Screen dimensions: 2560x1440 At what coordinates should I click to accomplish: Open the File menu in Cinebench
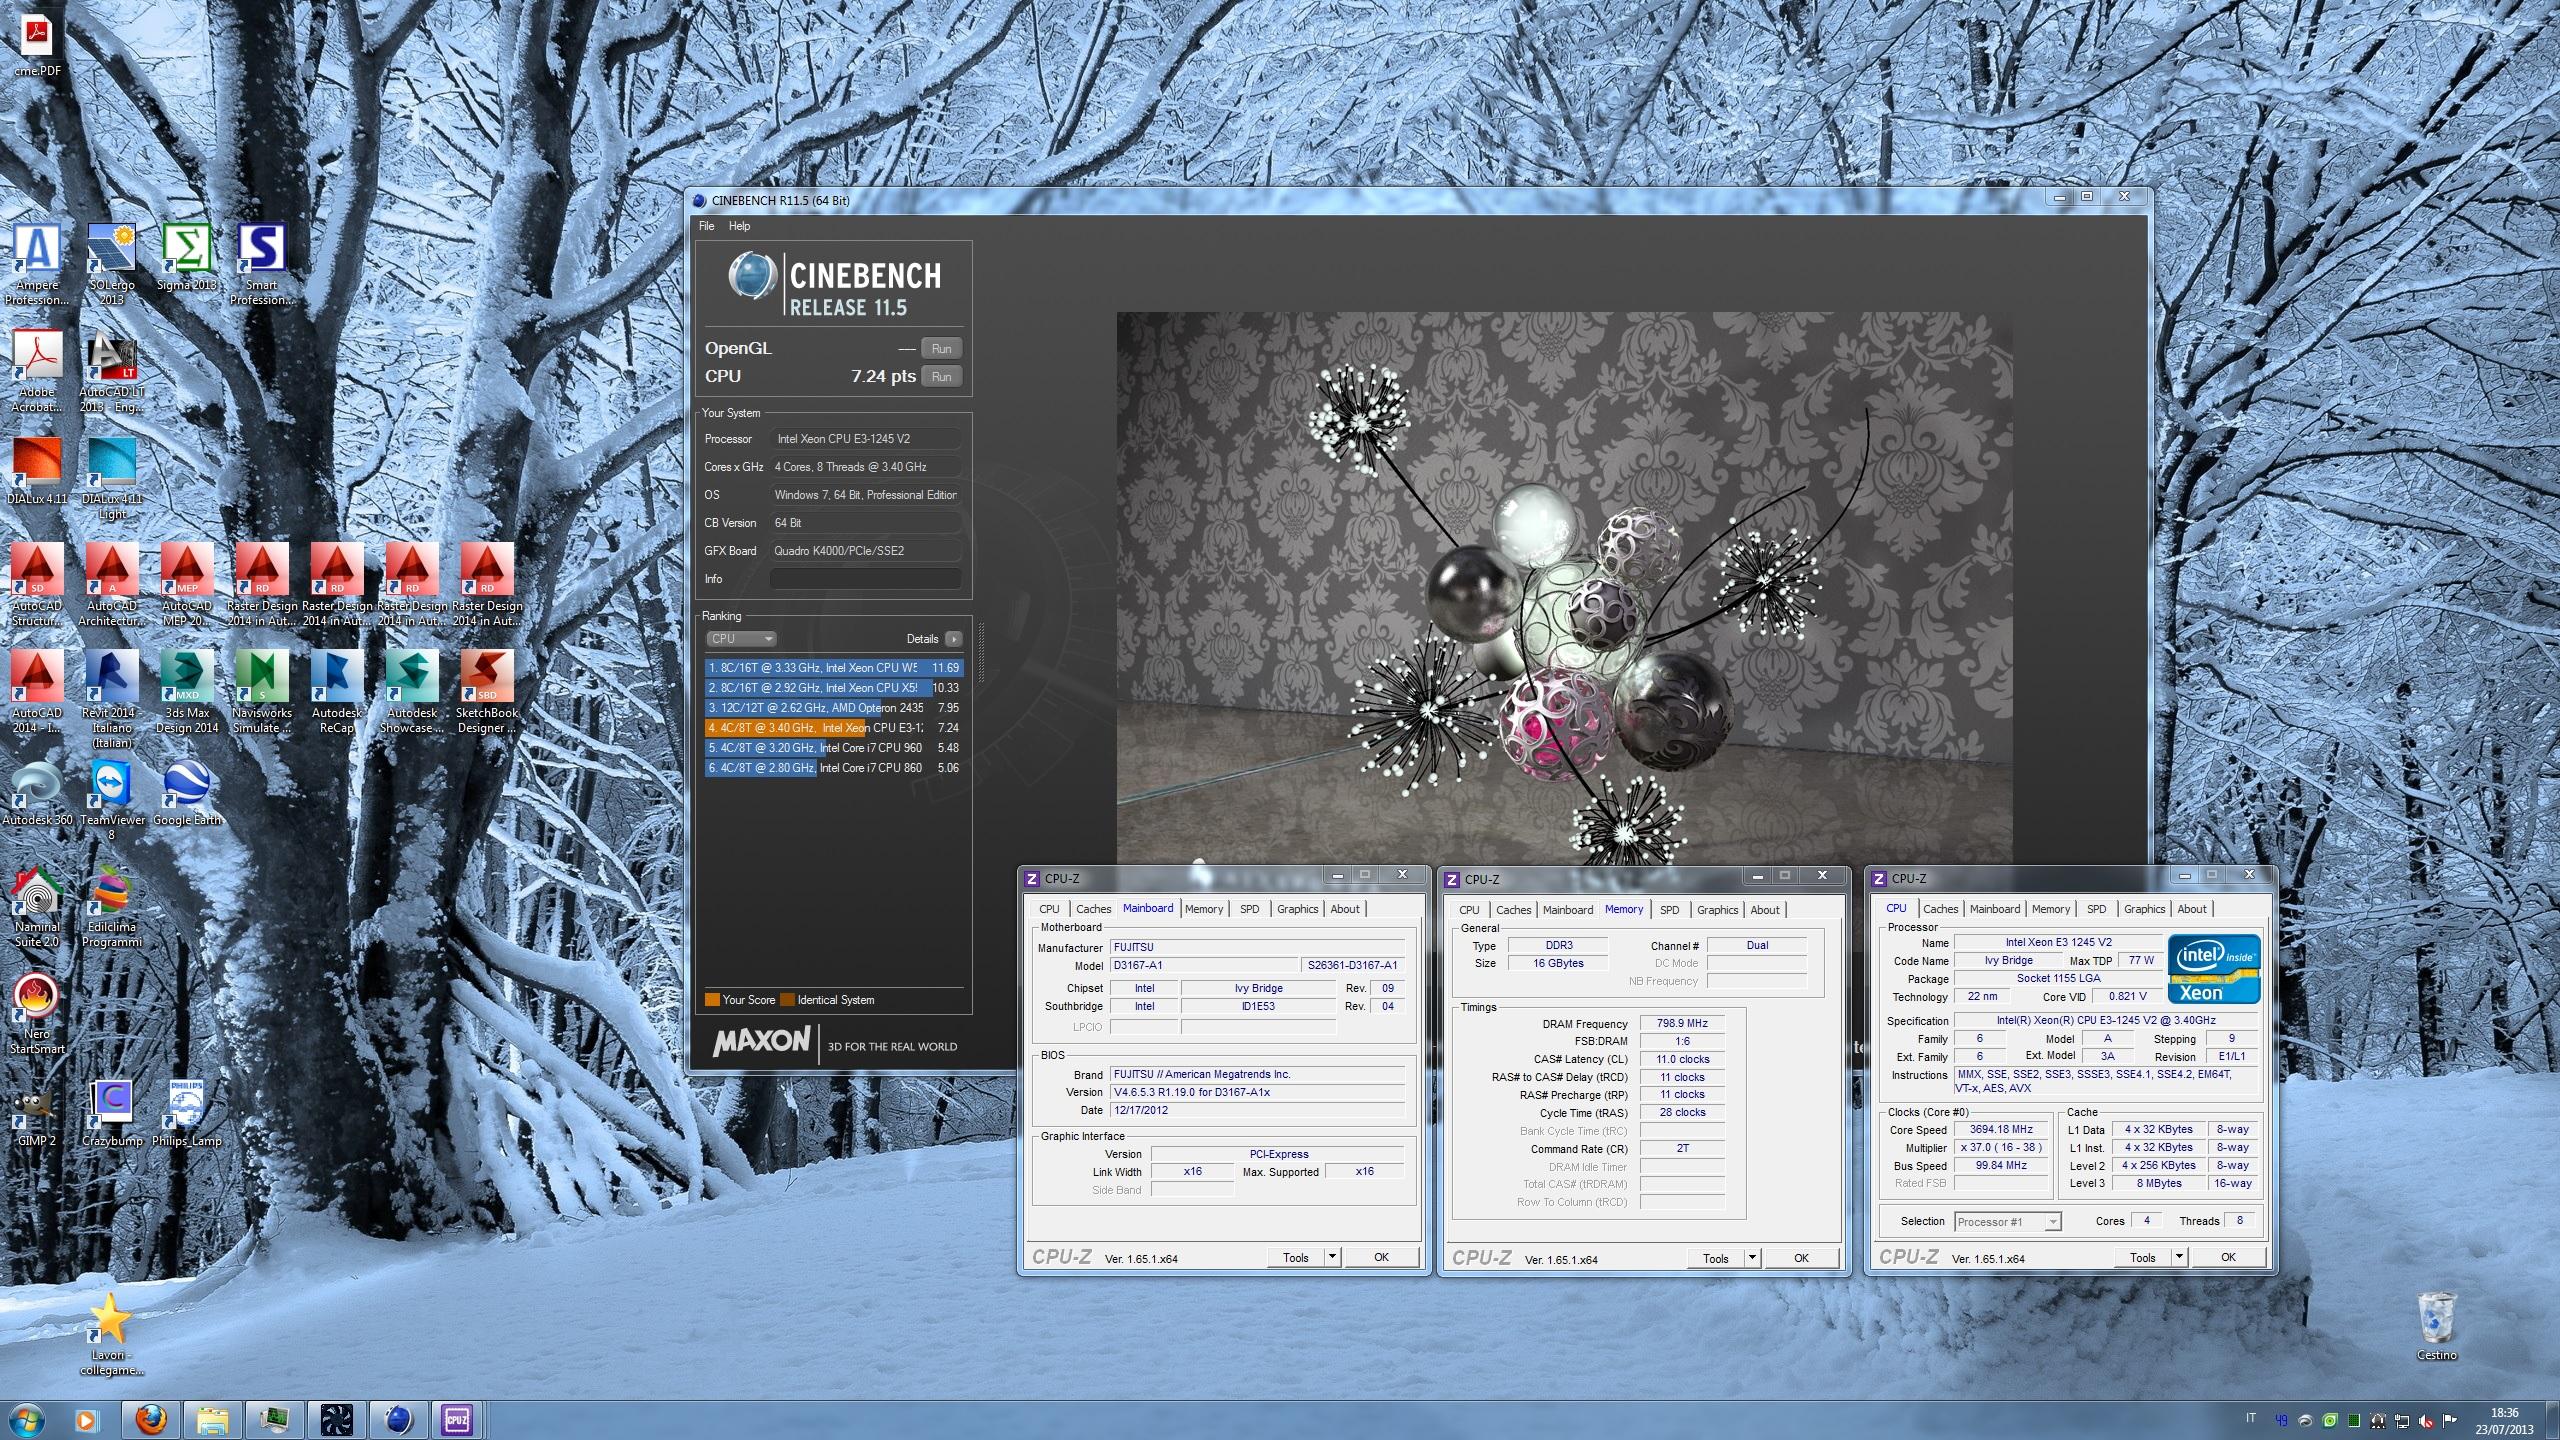(706, 226)
